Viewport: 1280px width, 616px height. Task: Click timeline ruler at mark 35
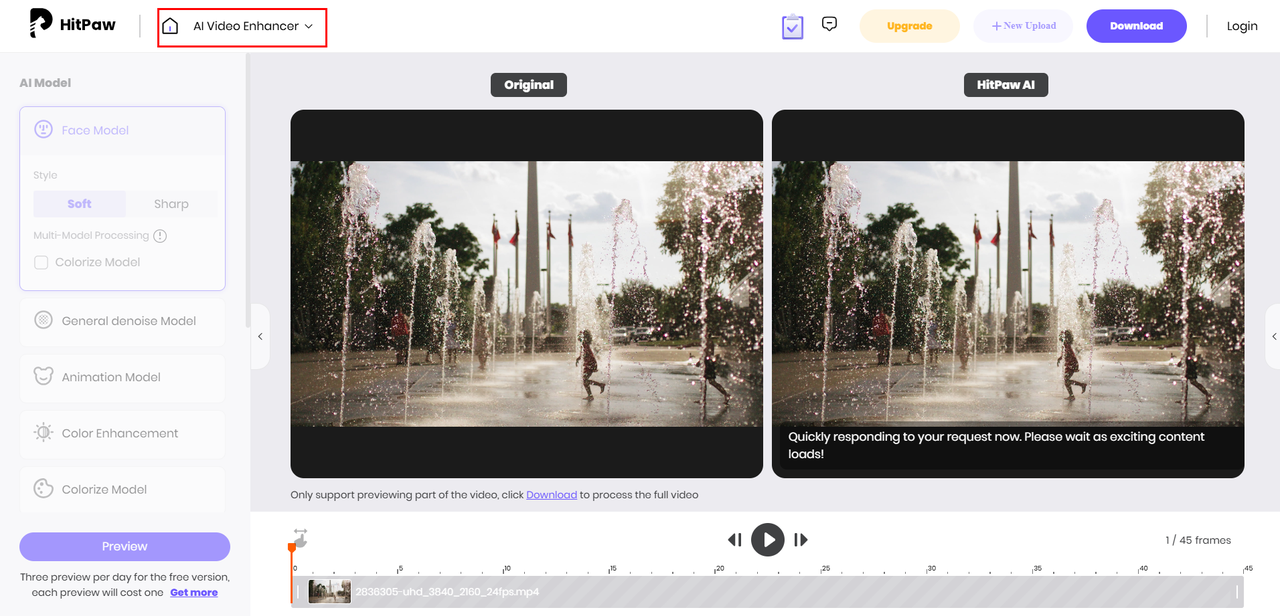click(1037, 569)
